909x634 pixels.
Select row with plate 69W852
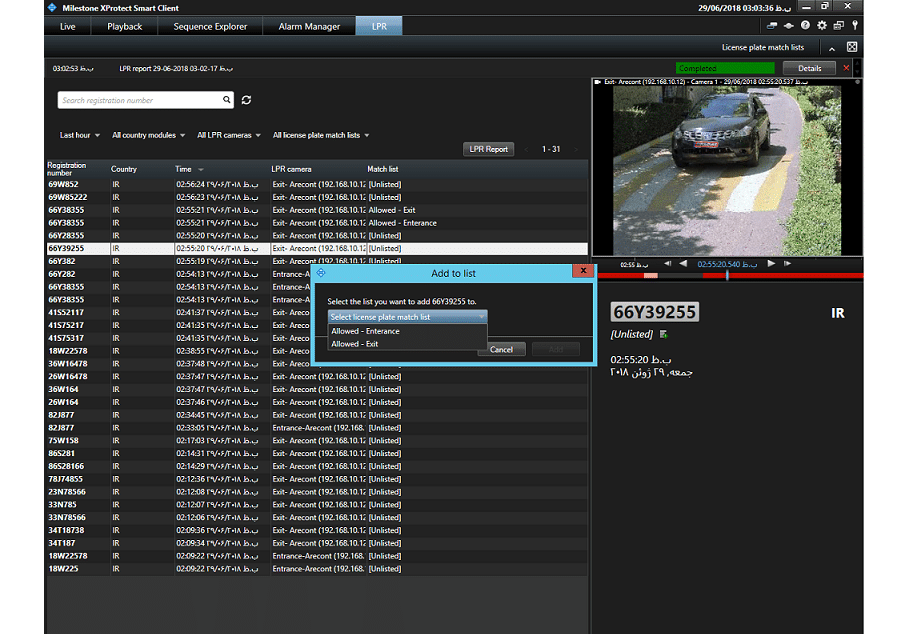pyautogui.click(x=317, y=184)
